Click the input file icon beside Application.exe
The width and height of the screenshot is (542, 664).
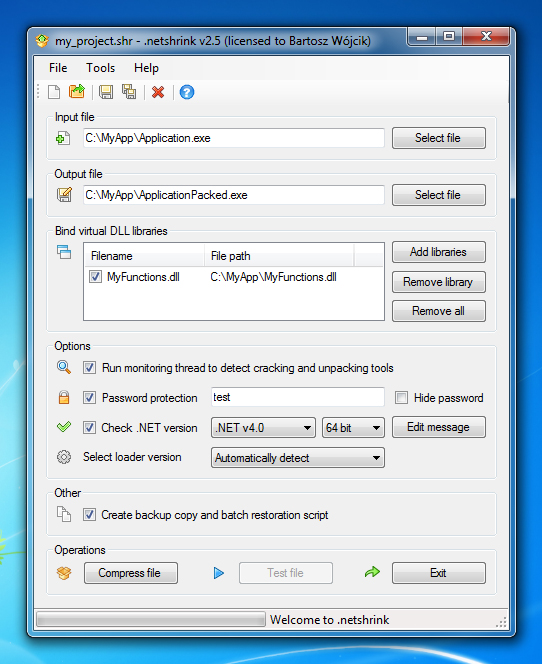[63, 138]
